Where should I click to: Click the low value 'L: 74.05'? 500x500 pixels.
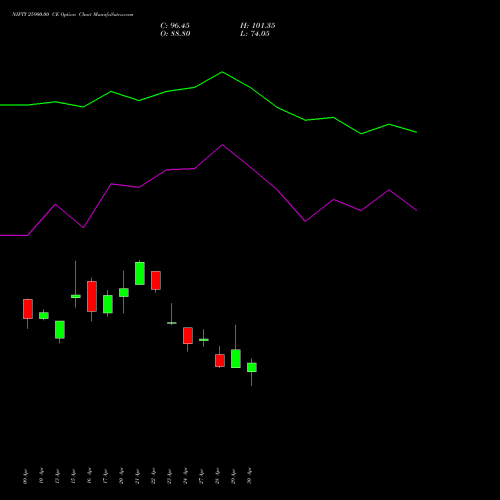(x=255, y=34)
